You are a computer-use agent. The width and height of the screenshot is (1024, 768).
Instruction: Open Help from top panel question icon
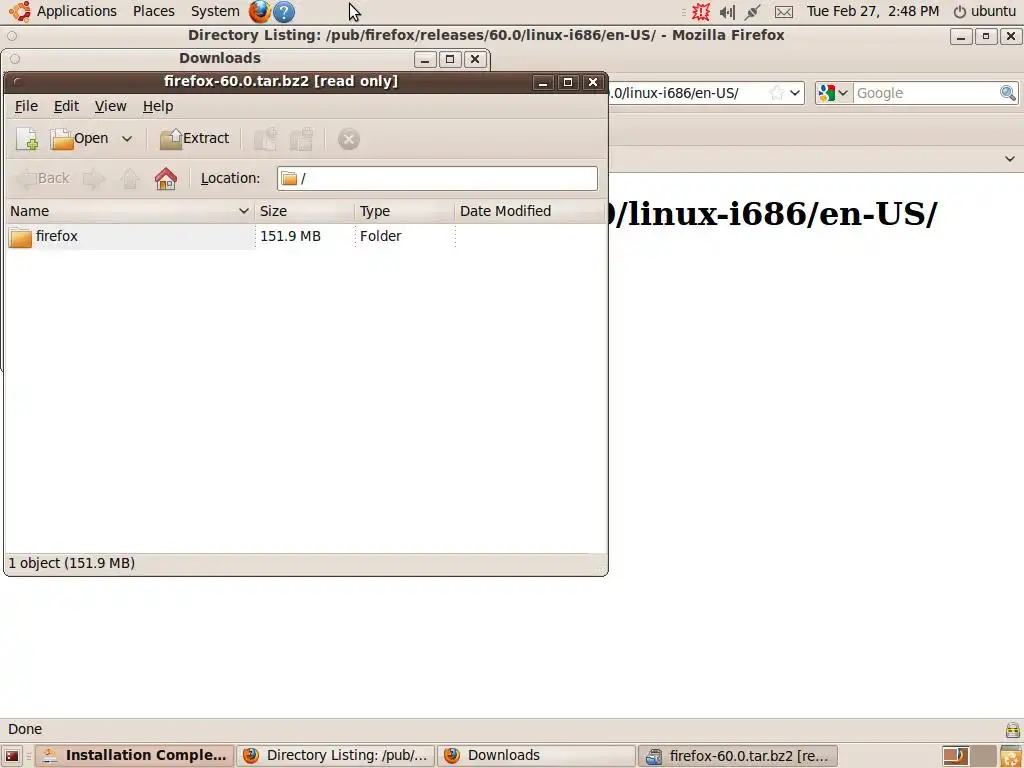tap(283, 12)
